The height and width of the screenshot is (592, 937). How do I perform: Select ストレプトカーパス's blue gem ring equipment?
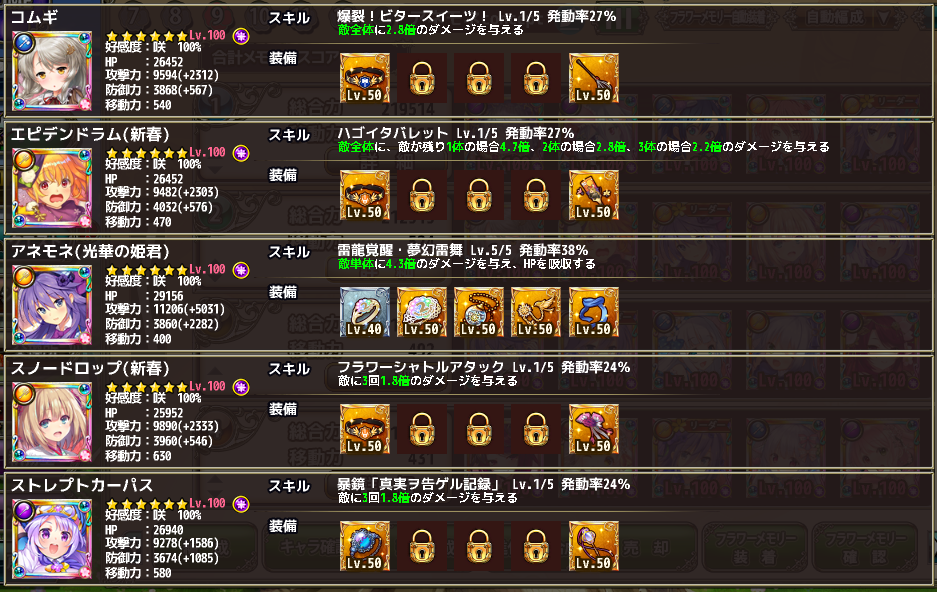point(365,546)
